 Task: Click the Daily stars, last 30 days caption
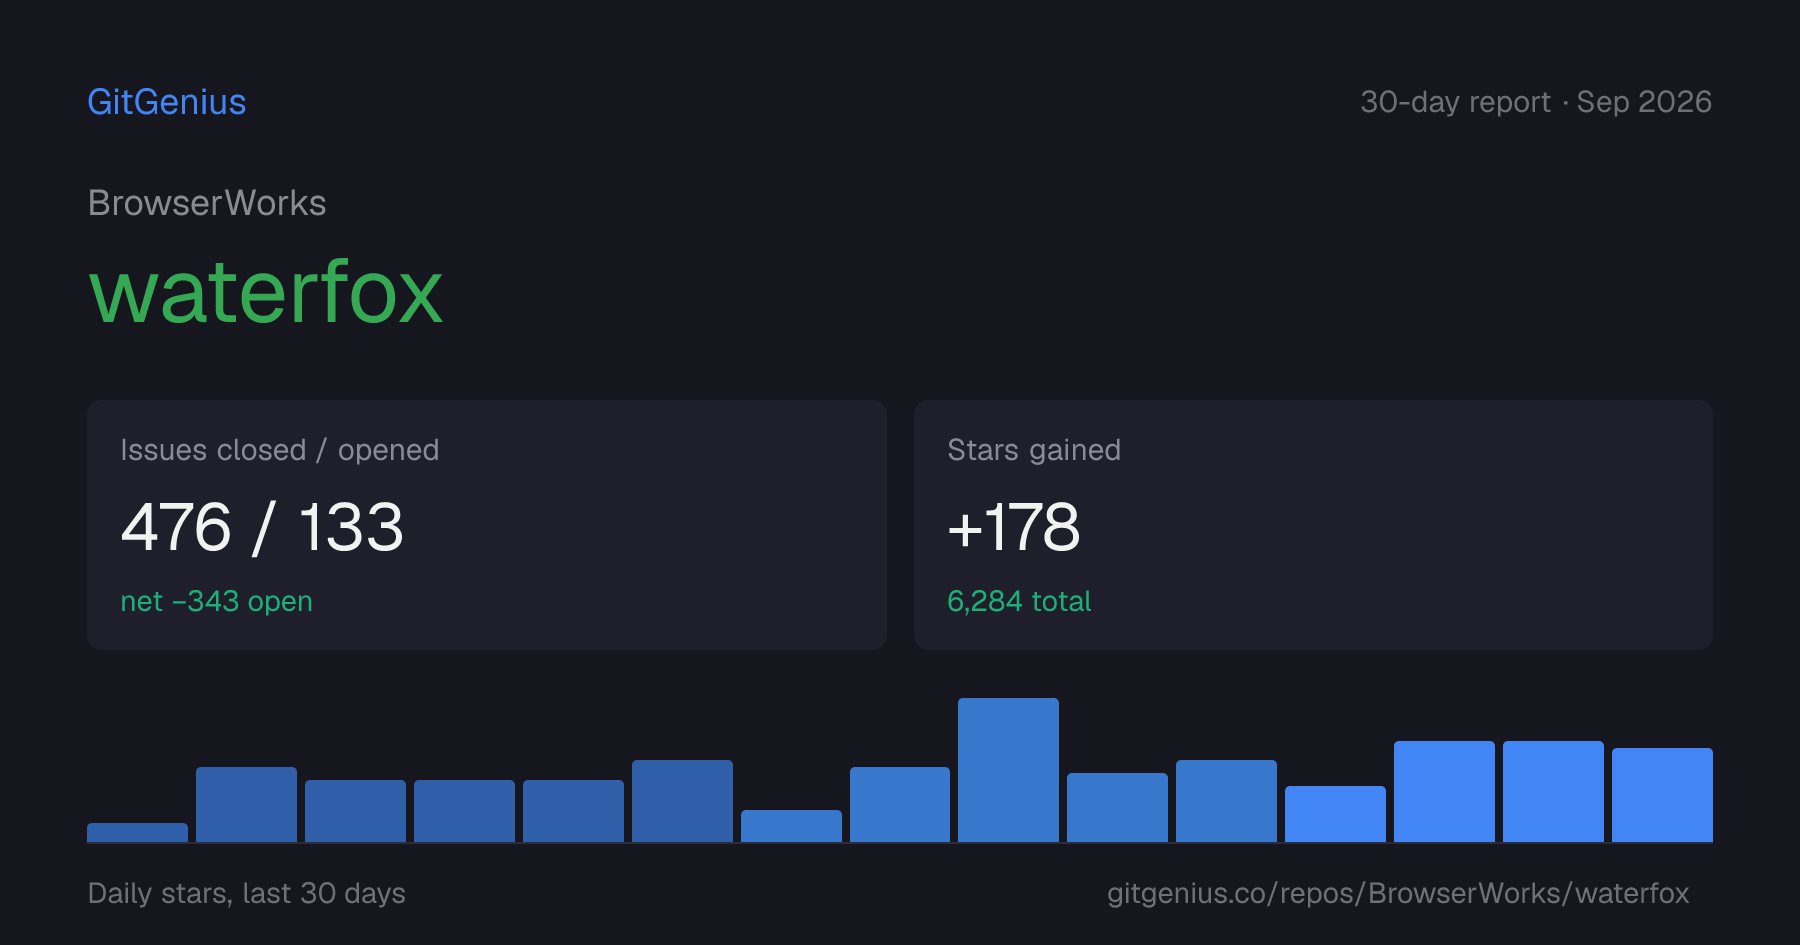(x=247, y=893)
